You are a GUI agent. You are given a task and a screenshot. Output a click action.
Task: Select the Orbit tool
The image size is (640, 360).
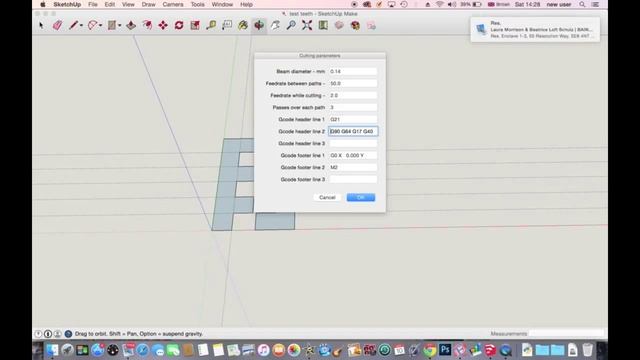coord(259,25)
